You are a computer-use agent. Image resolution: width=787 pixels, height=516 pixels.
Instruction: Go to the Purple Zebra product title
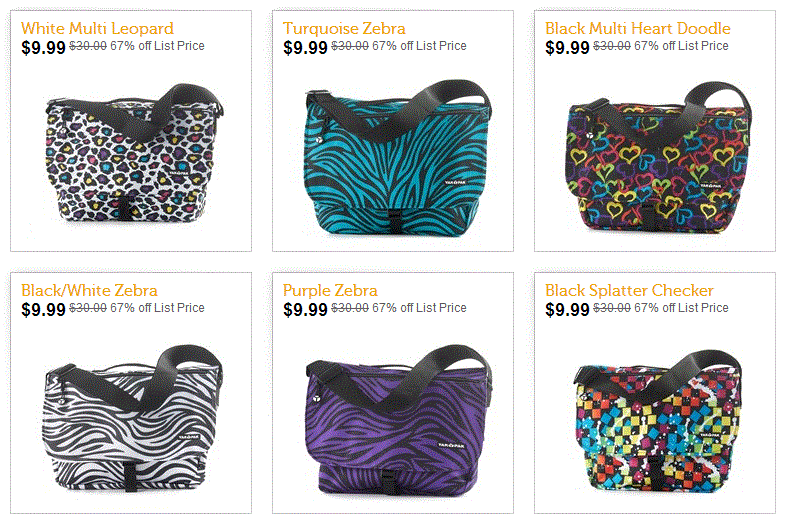[330, 290]
